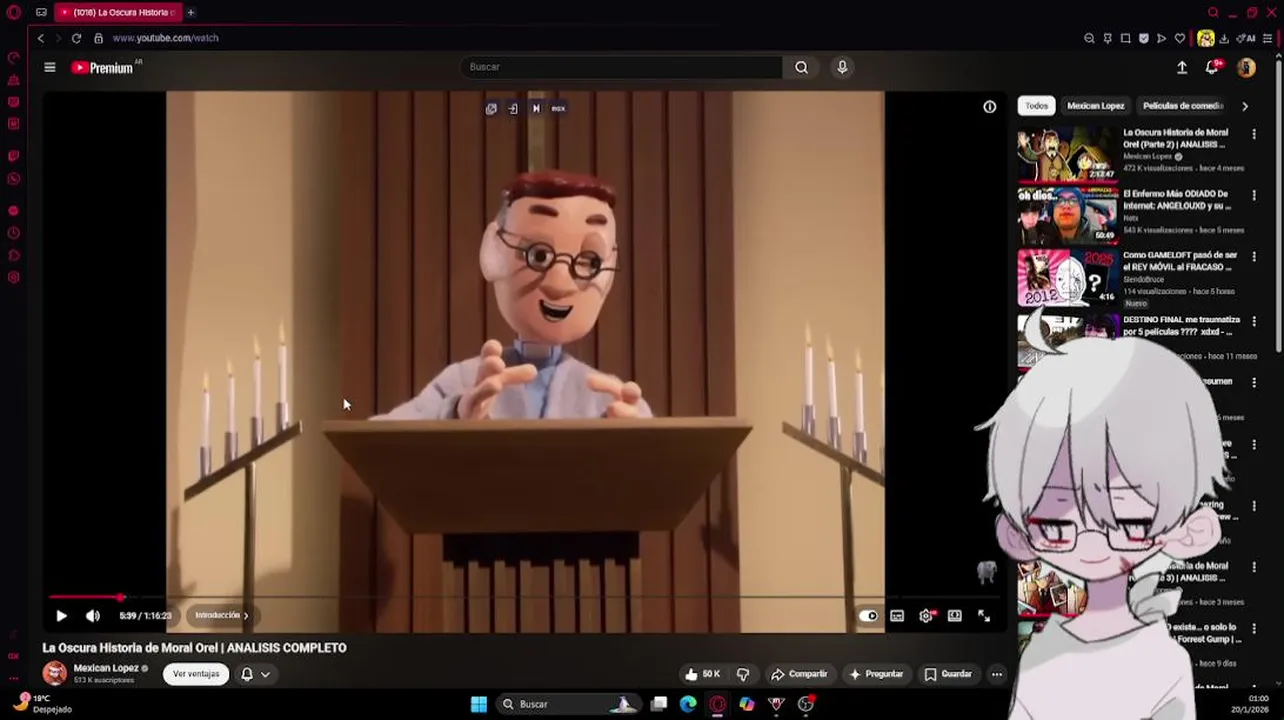Click the address bar URL youtube.com/watch
This screenshot has width=1284, height=720.
click(165, 38)
